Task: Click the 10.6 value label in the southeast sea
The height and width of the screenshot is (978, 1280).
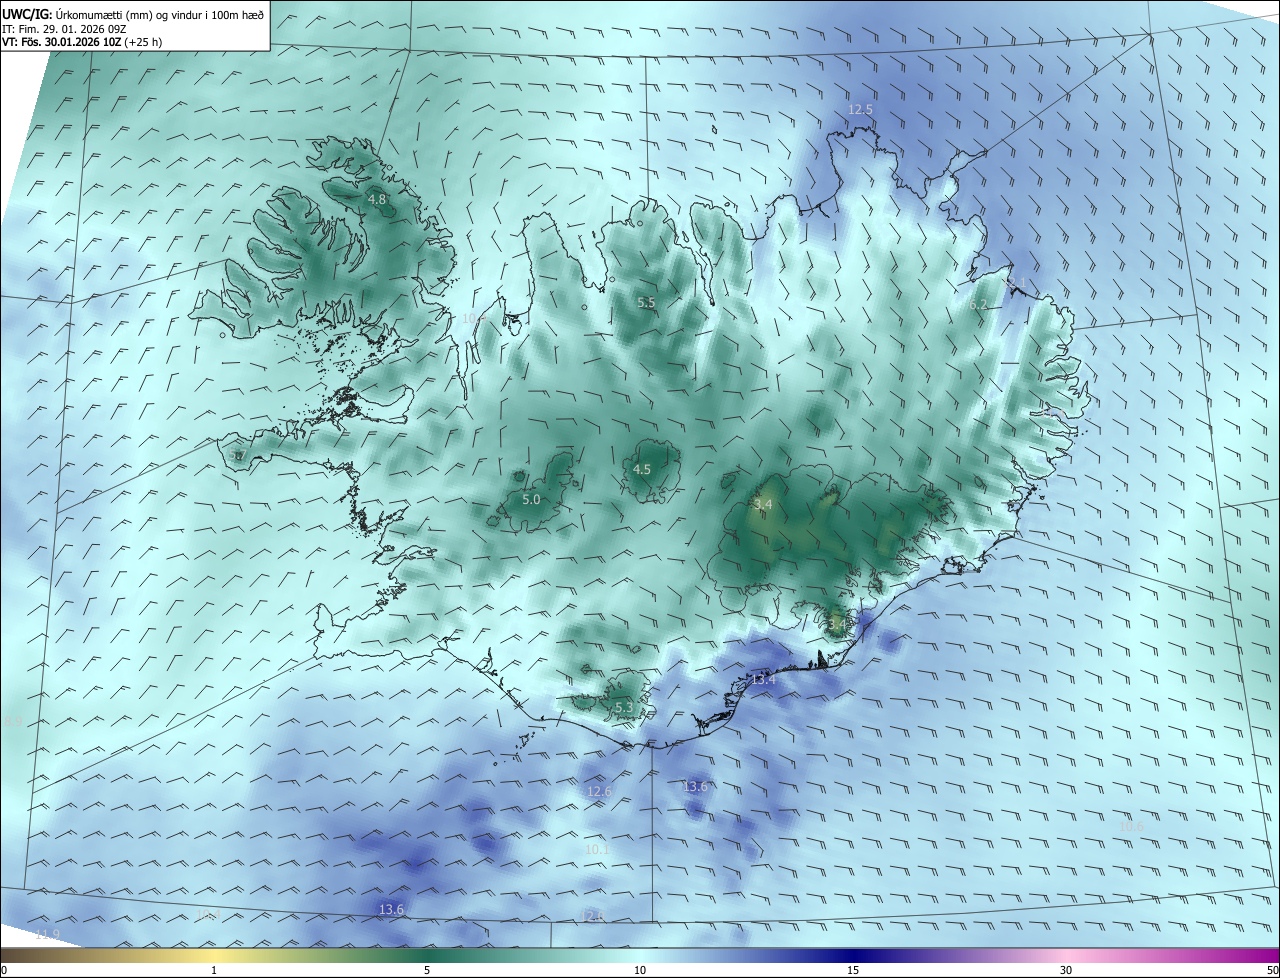Action: coord(1131,827)
